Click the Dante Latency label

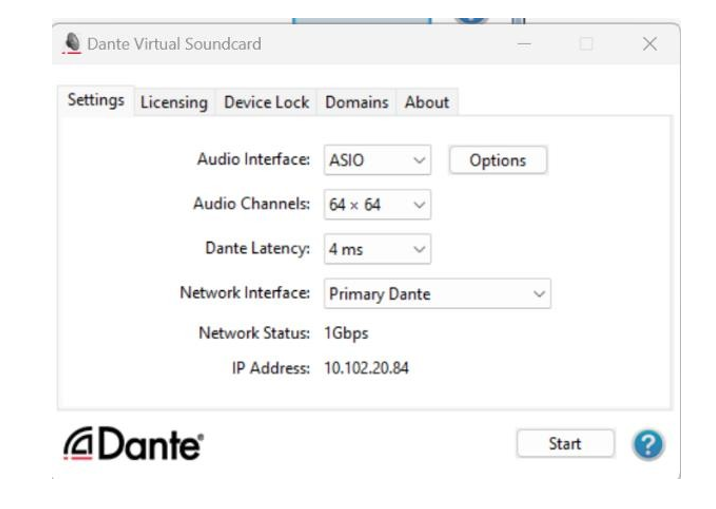click(x=258, y=248)
